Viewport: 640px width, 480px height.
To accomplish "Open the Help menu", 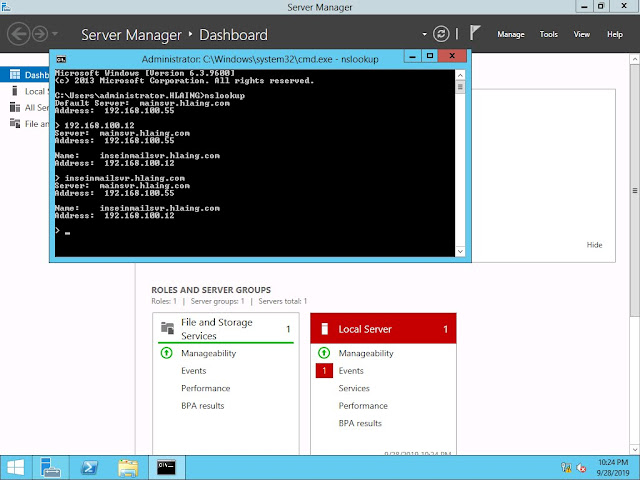I will click(615, 35).
